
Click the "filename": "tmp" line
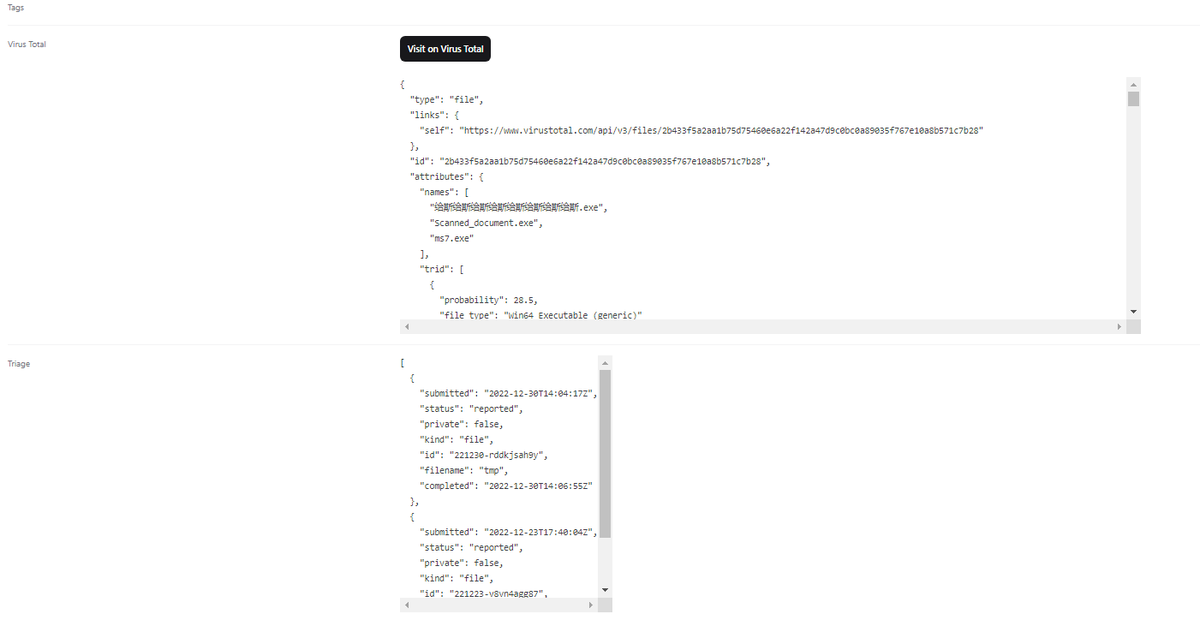point(467,471)
